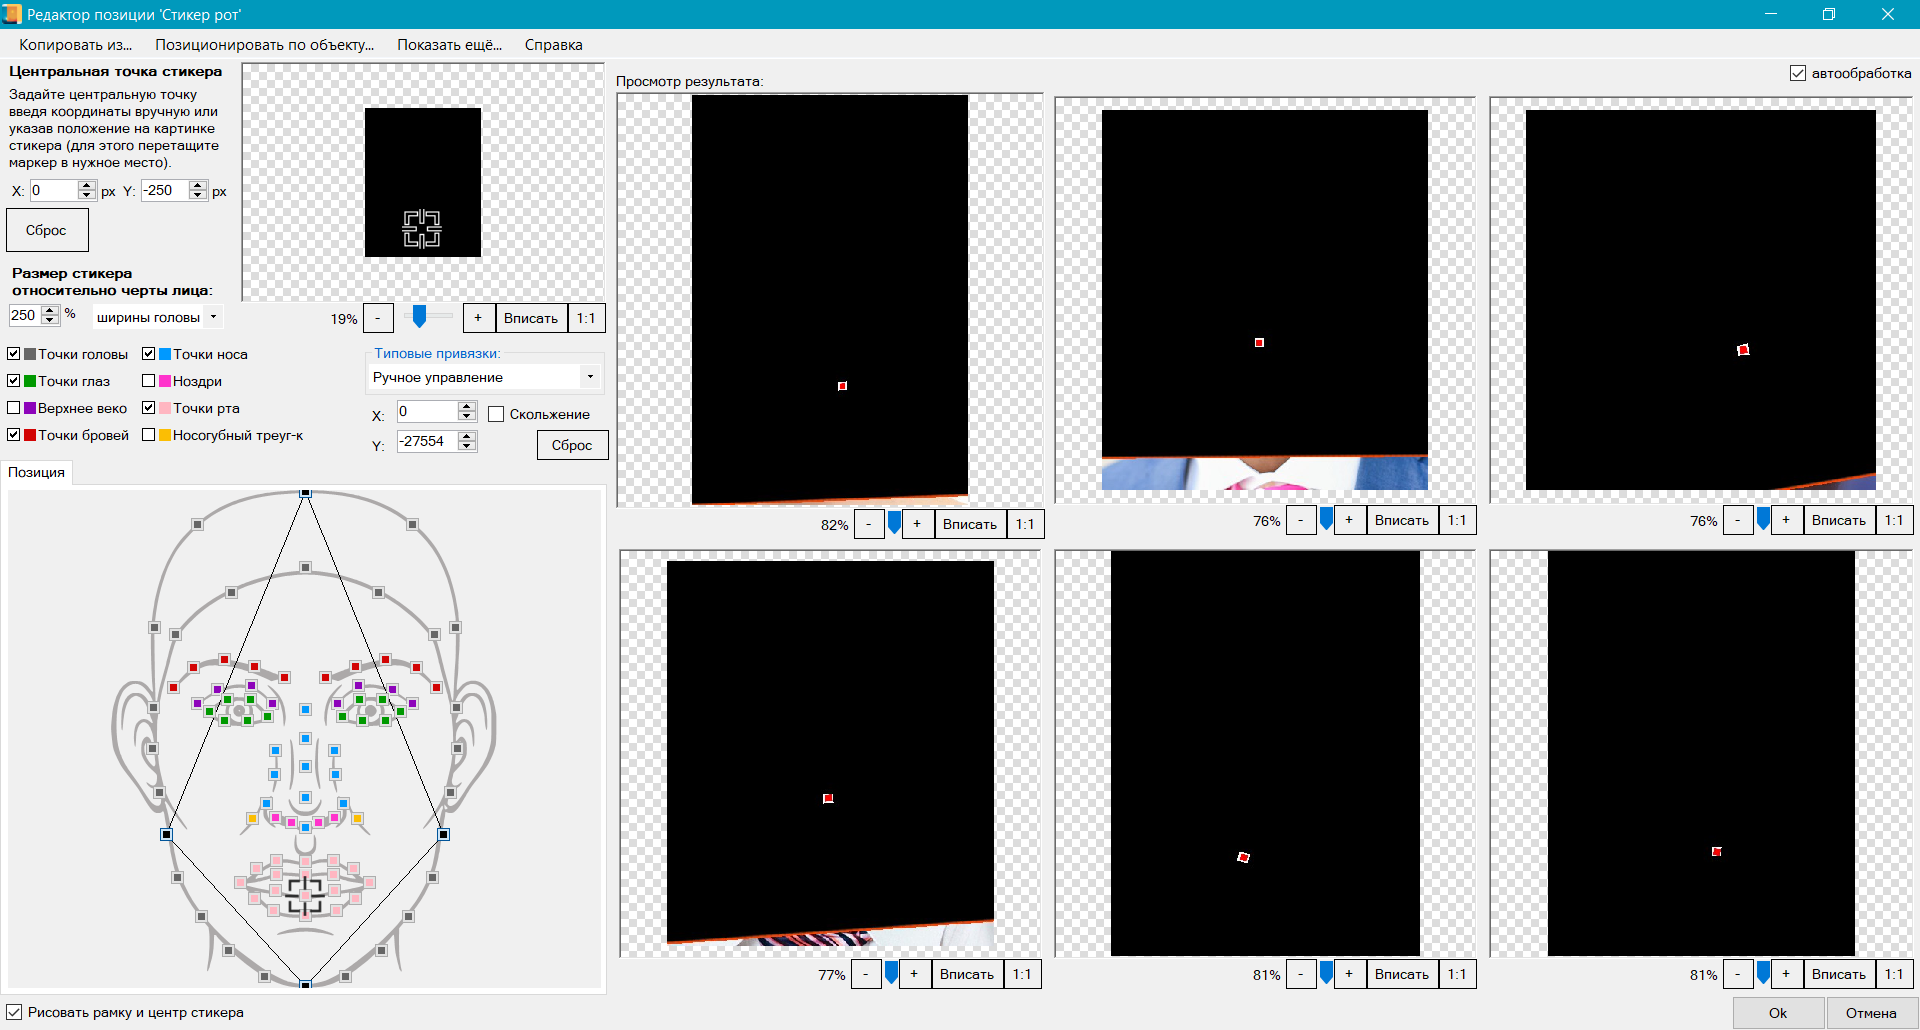Zoom in the 77% result preview

point(914,974)
